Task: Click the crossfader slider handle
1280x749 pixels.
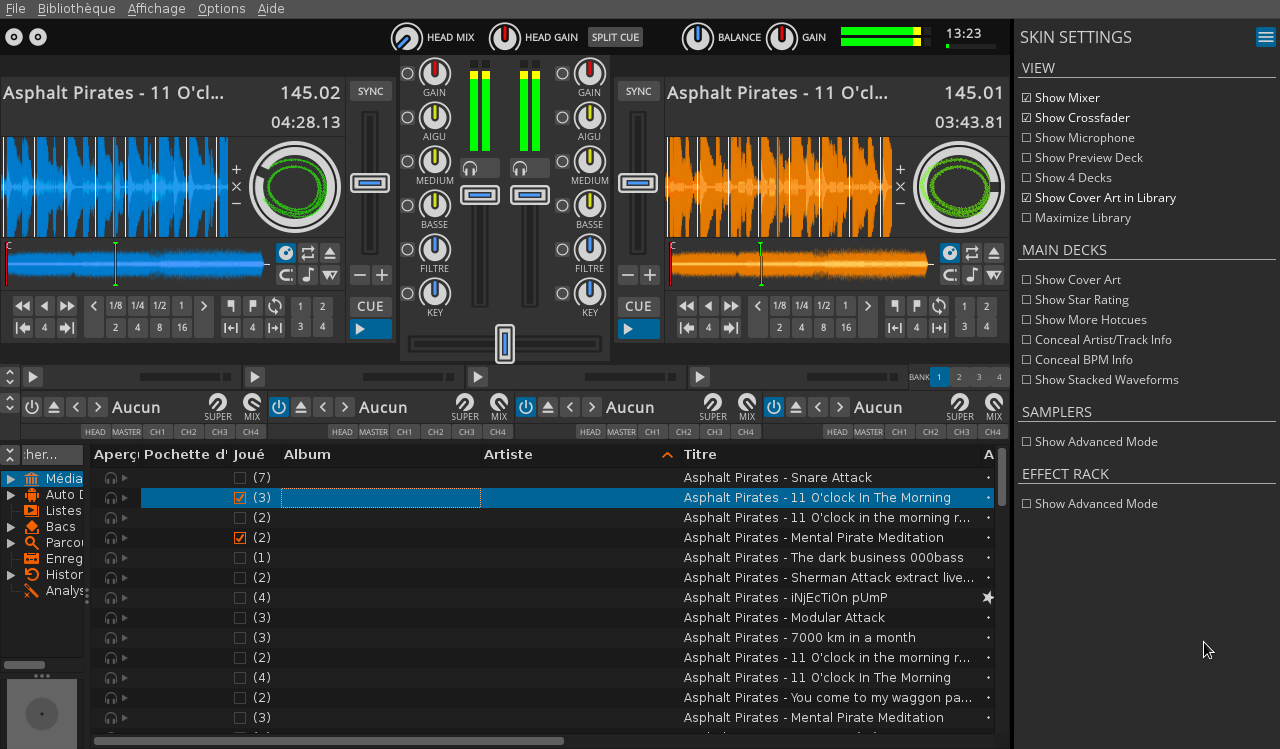Action: coord(505,343)
